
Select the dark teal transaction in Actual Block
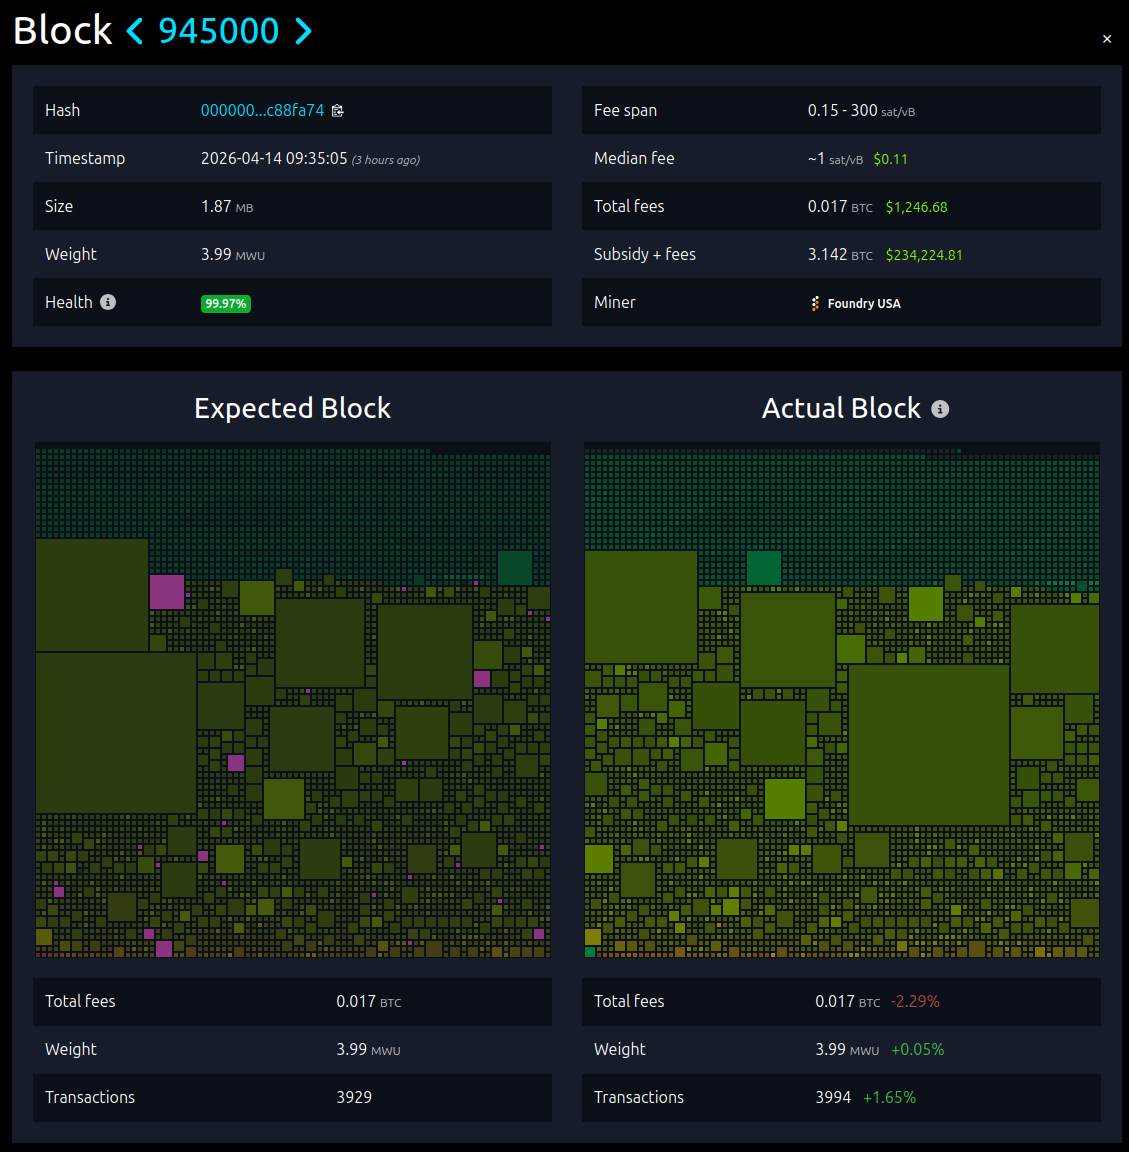[765, 567]
